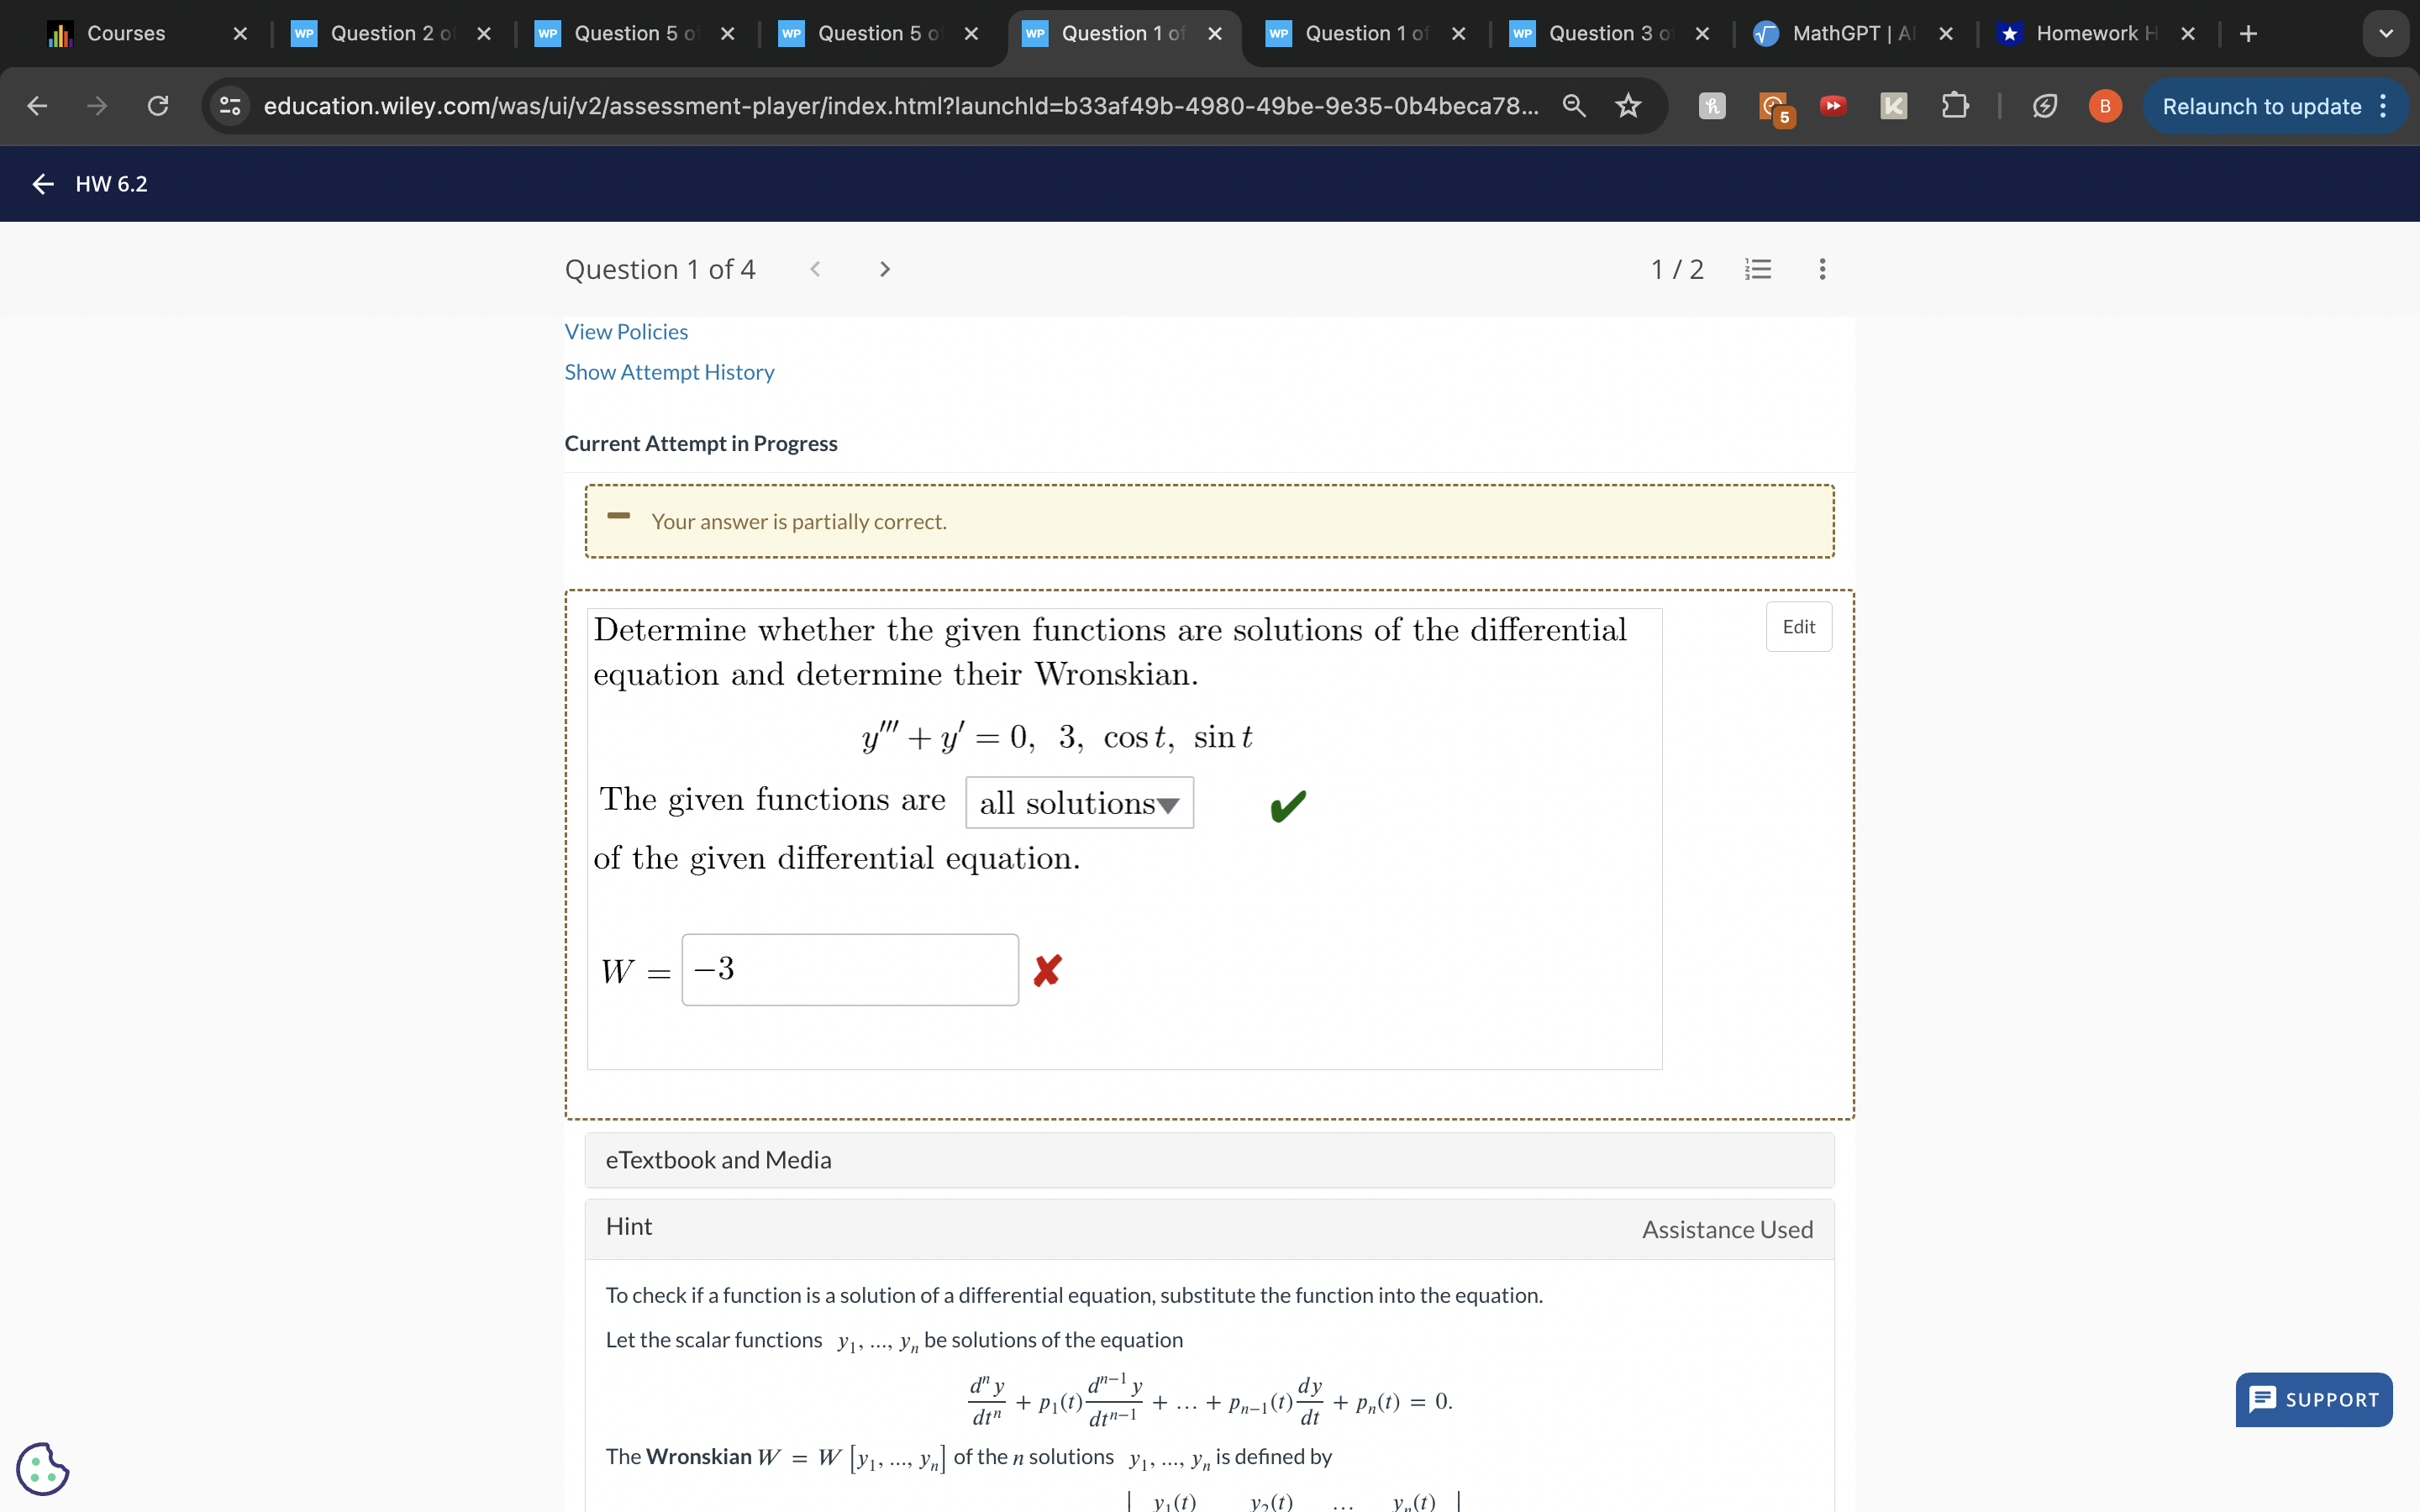Click the View Policies link
Screen dimensions: 2420x1512
626,331
